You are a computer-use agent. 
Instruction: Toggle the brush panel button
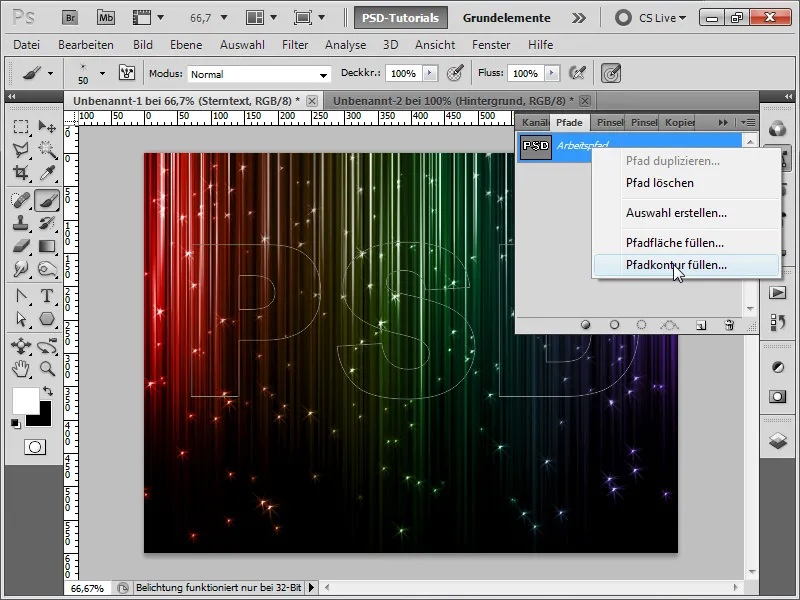click(127, 73)
